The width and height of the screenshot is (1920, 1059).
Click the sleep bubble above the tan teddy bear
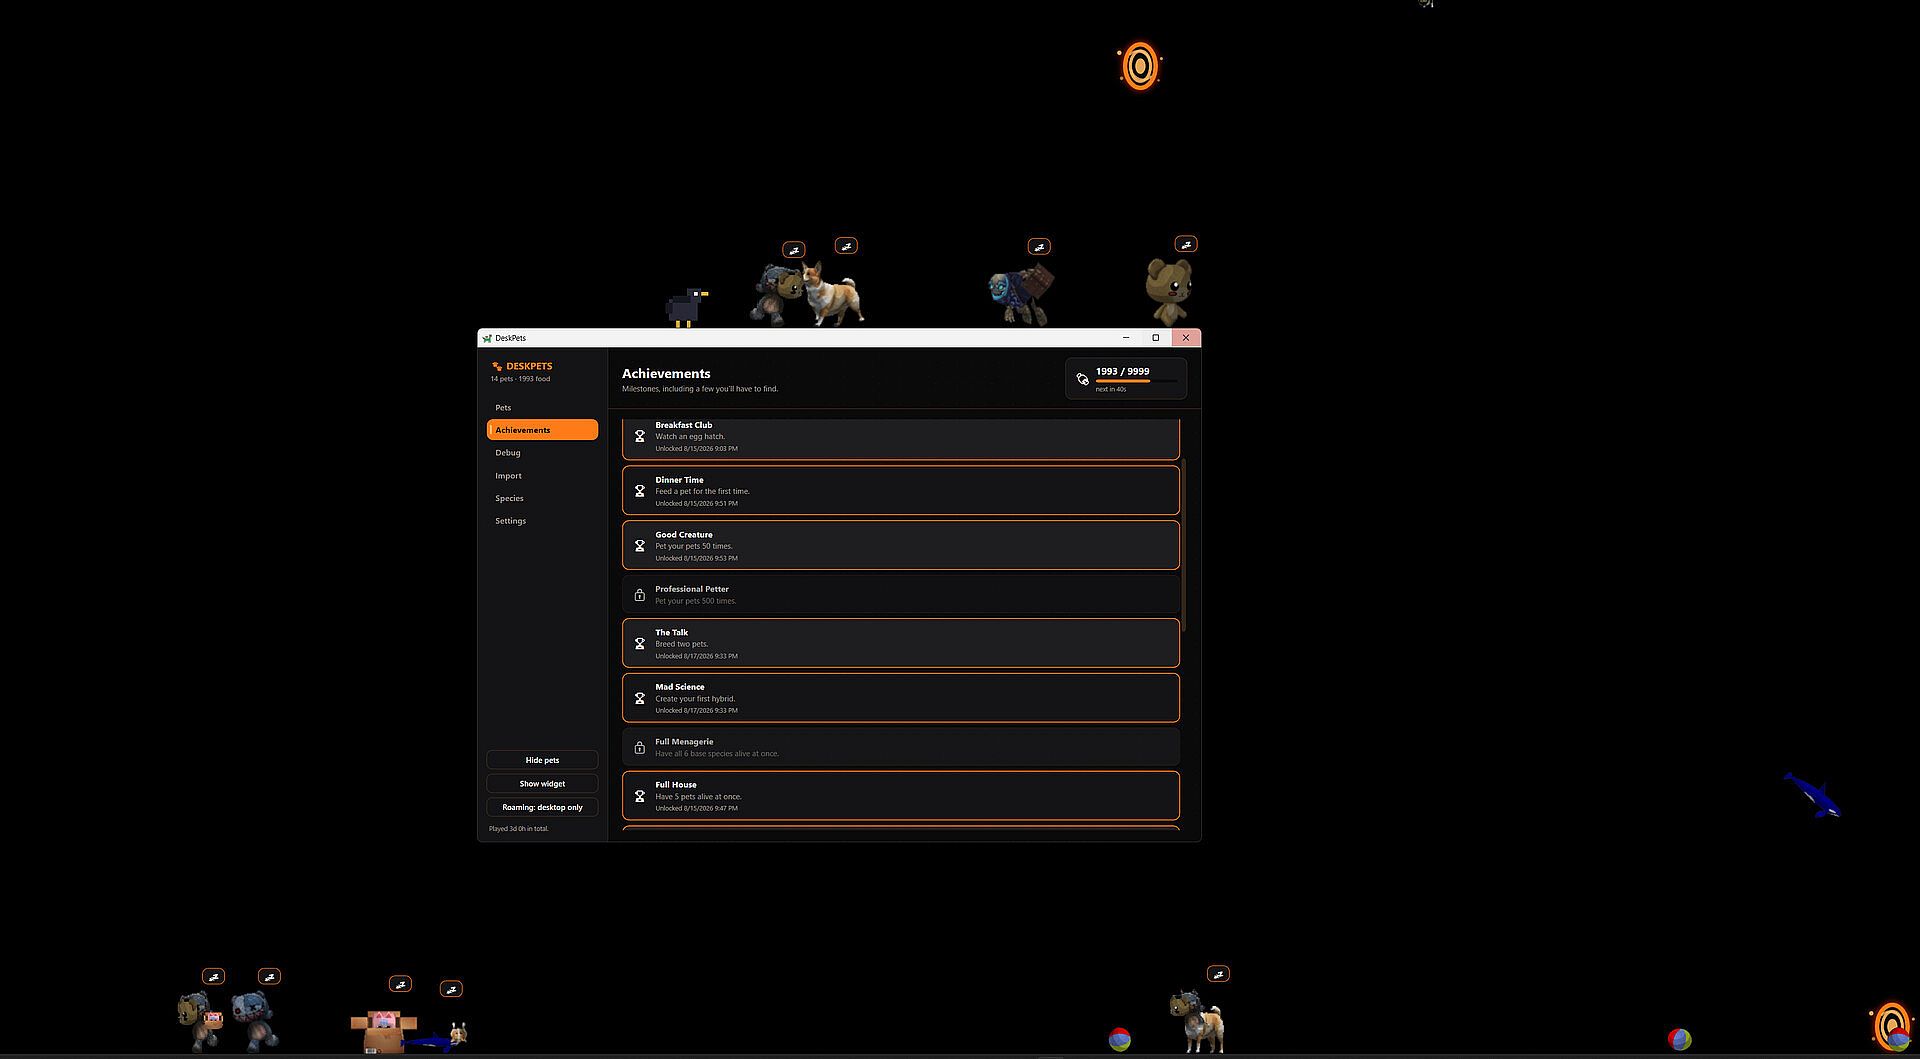1186,244
